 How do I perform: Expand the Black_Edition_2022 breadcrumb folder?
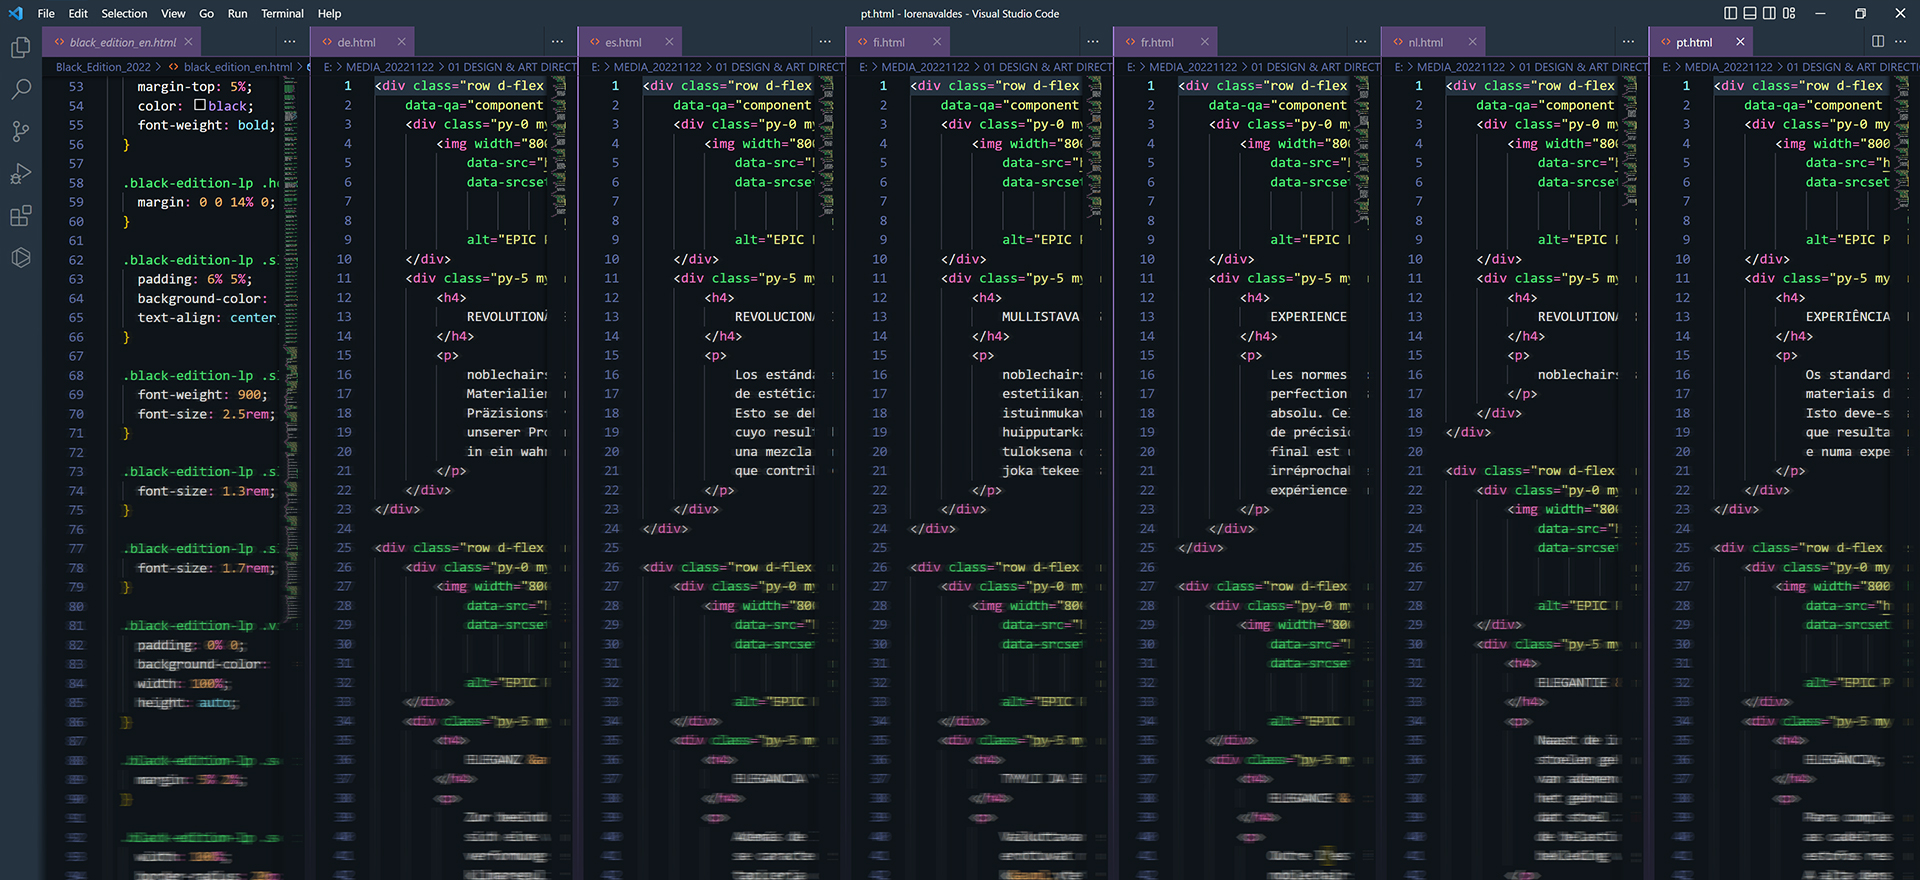[103, 67]
